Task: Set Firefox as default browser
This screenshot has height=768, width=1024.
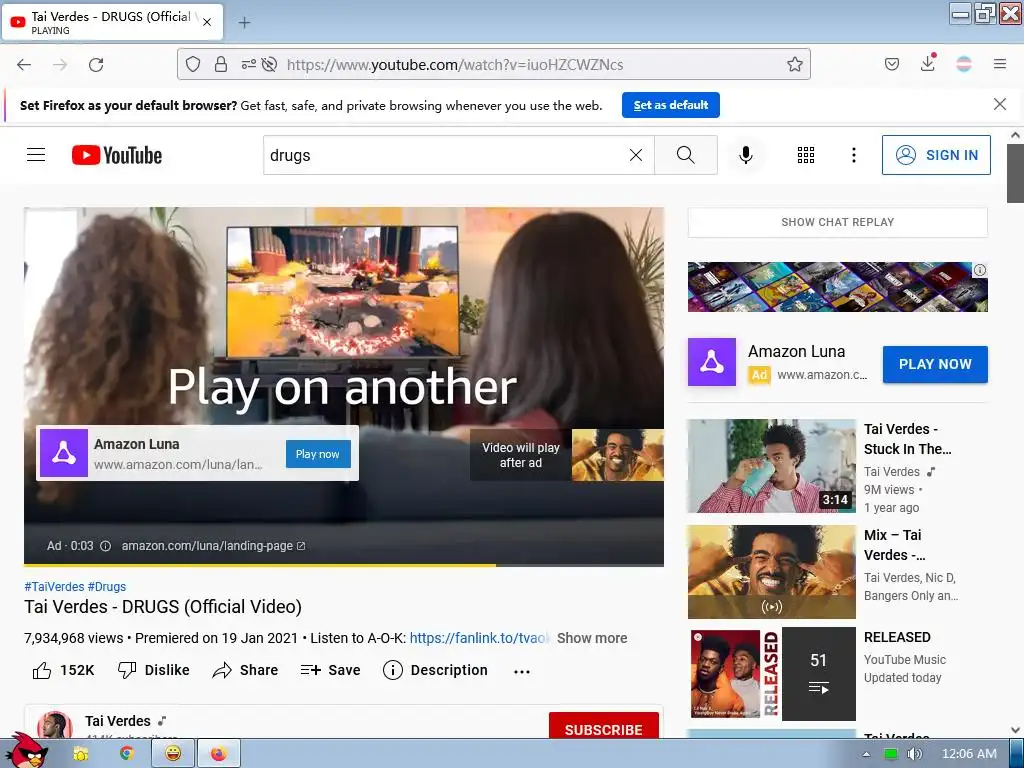Action: point(671,105)
